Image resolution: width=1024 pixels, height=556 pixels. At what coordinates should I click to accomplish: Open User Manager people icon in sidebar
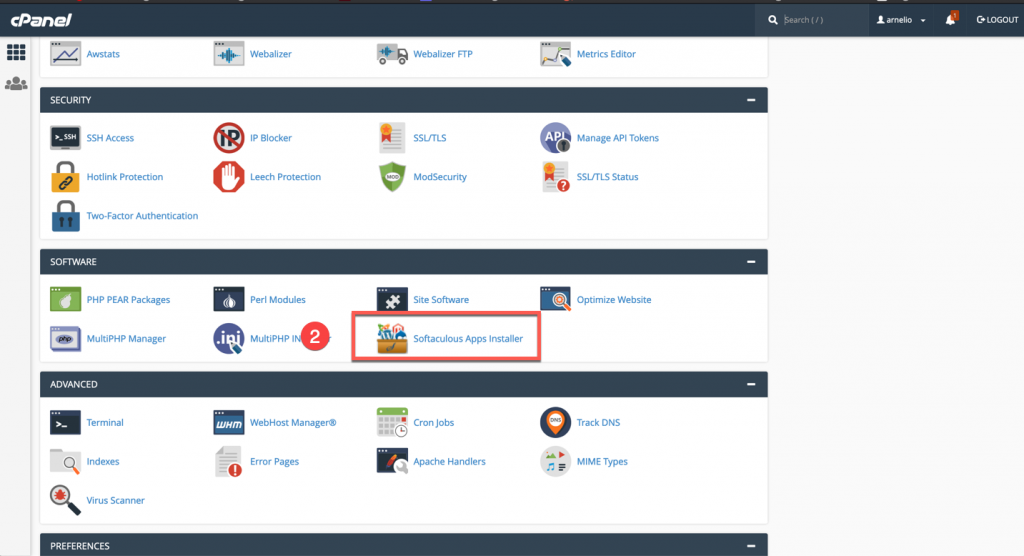pyautogui.click(x=16, y=84)
